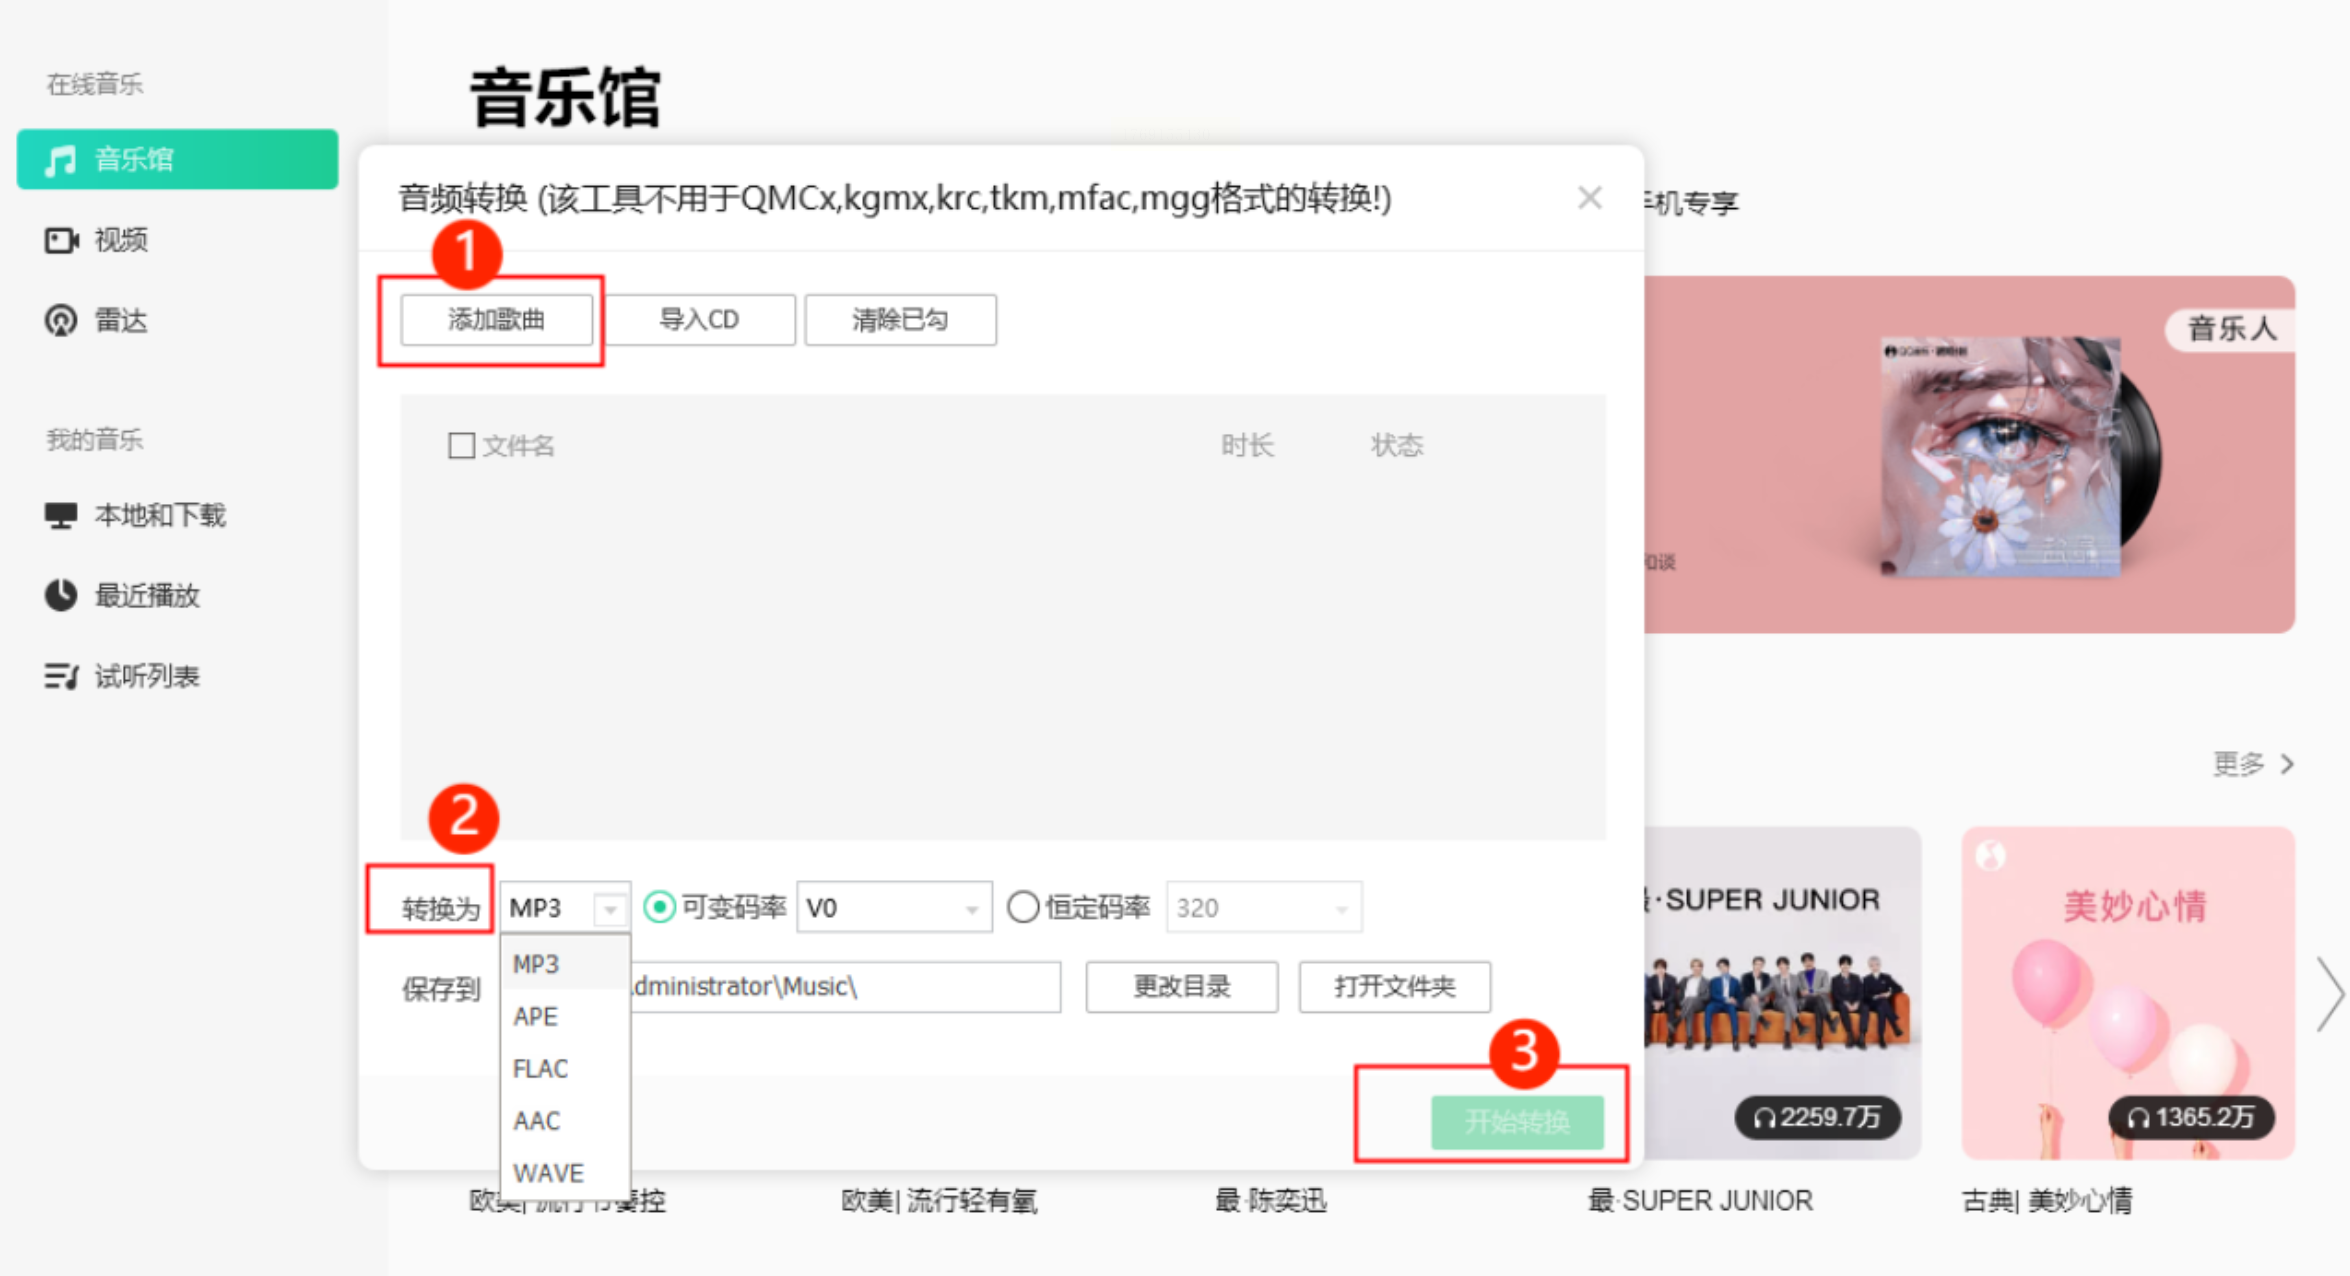Open 本地和下载 monitor icon
2350x1276 pixels.
(x=61, y=515)
